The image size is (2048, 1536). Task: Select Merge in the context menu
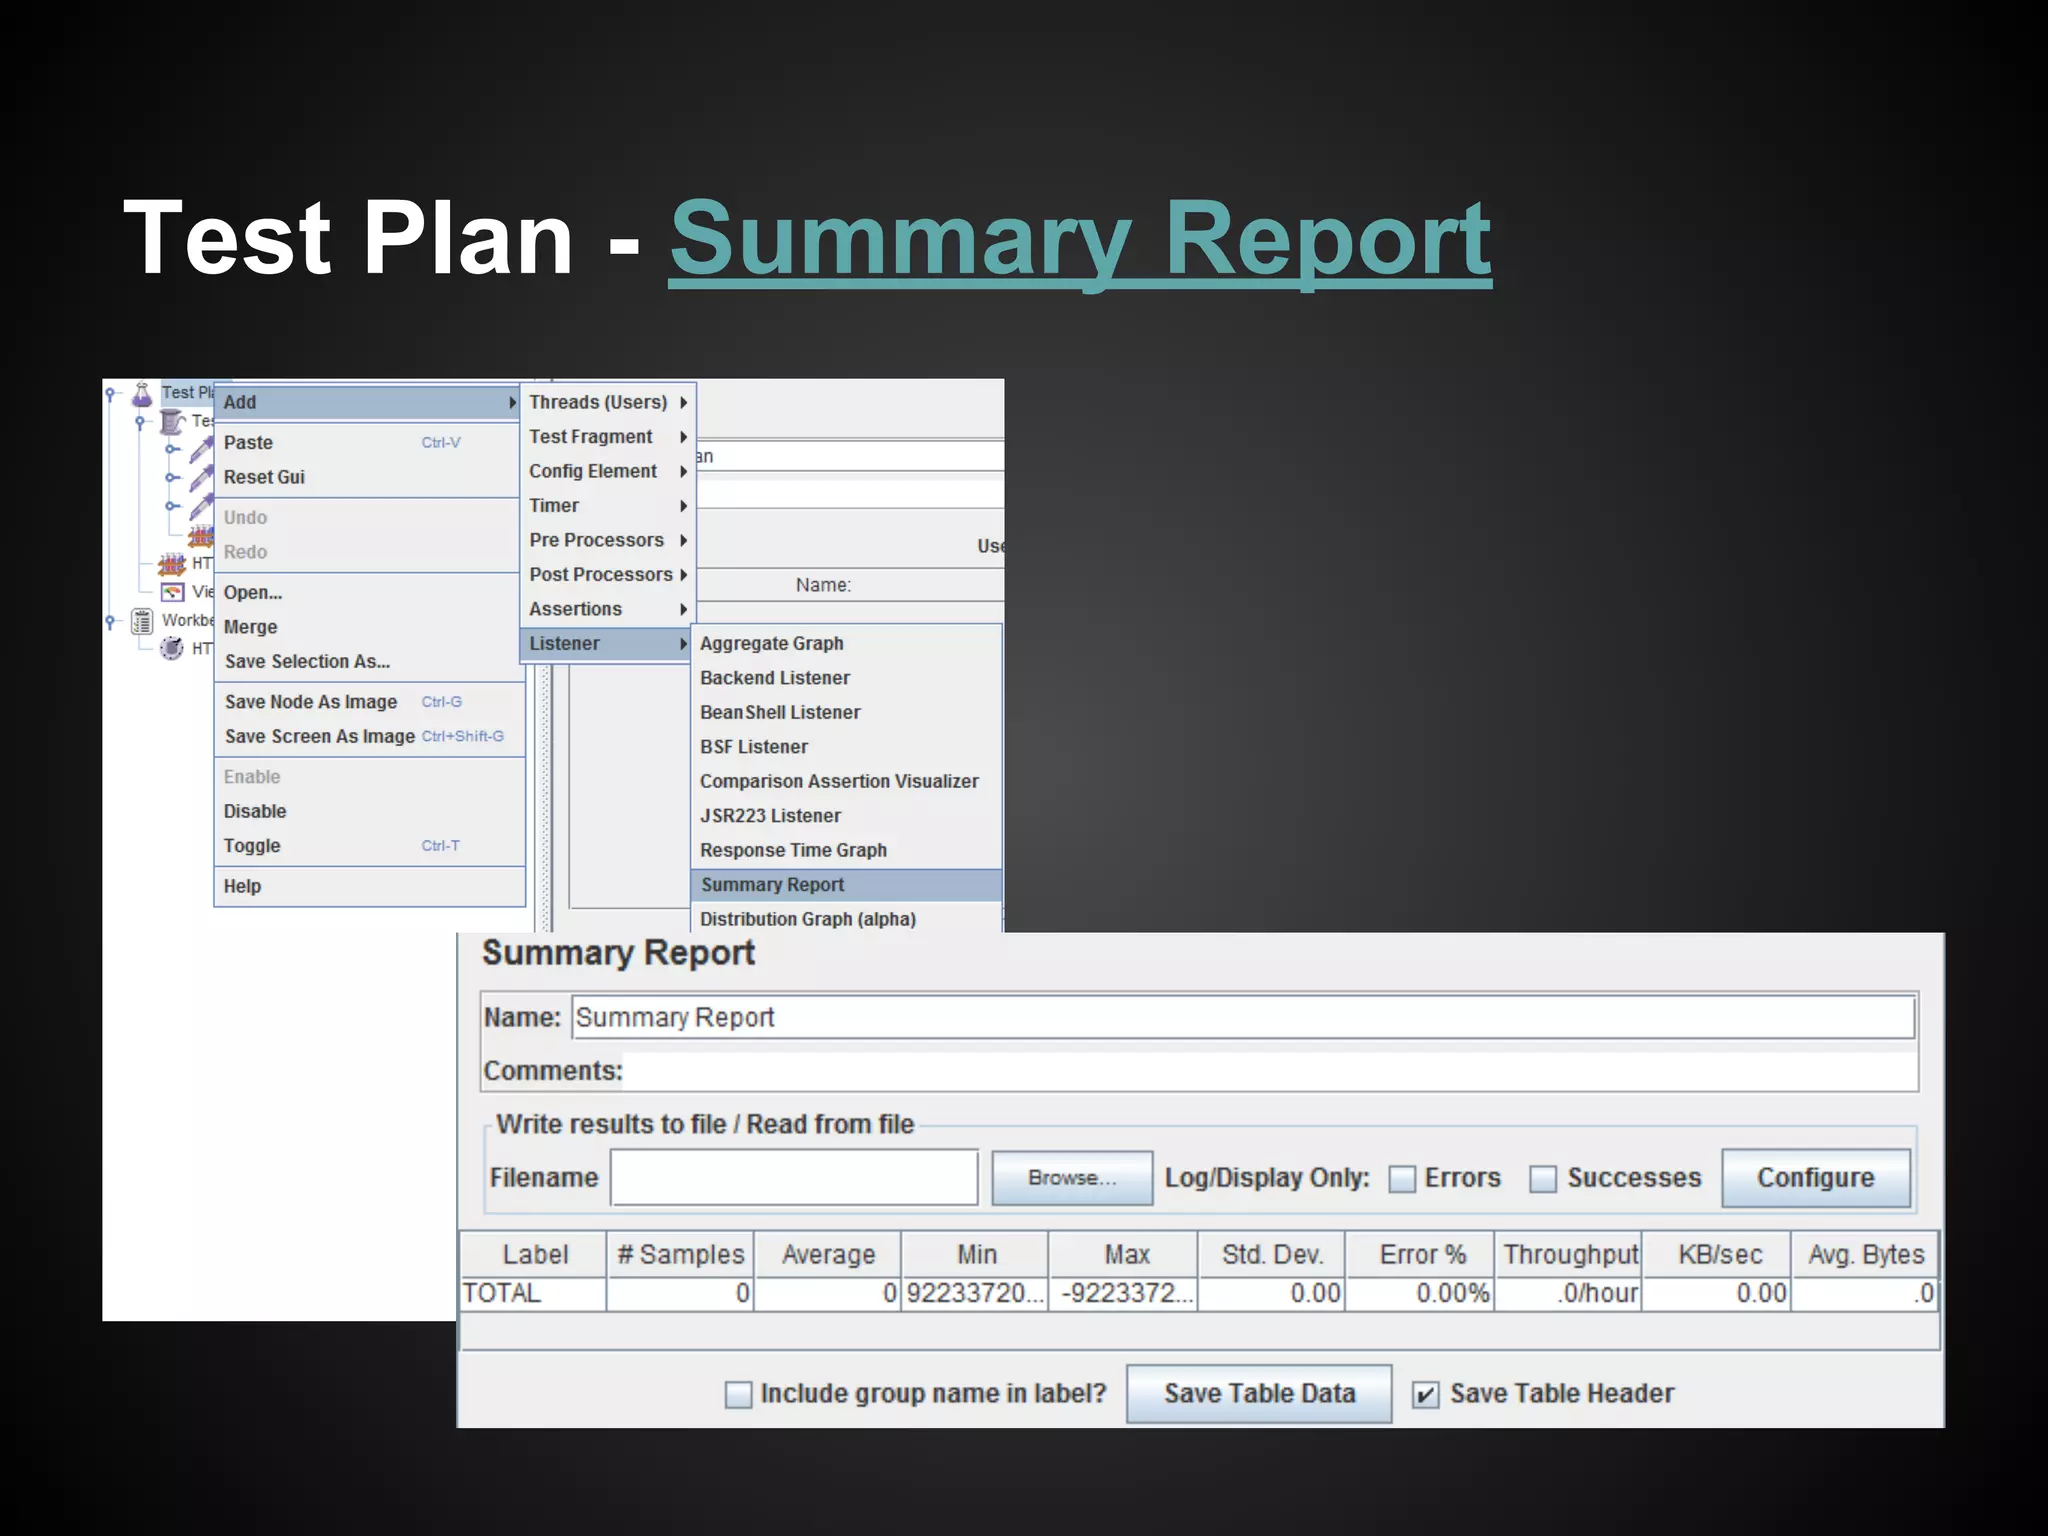click(x=369, y=627)
